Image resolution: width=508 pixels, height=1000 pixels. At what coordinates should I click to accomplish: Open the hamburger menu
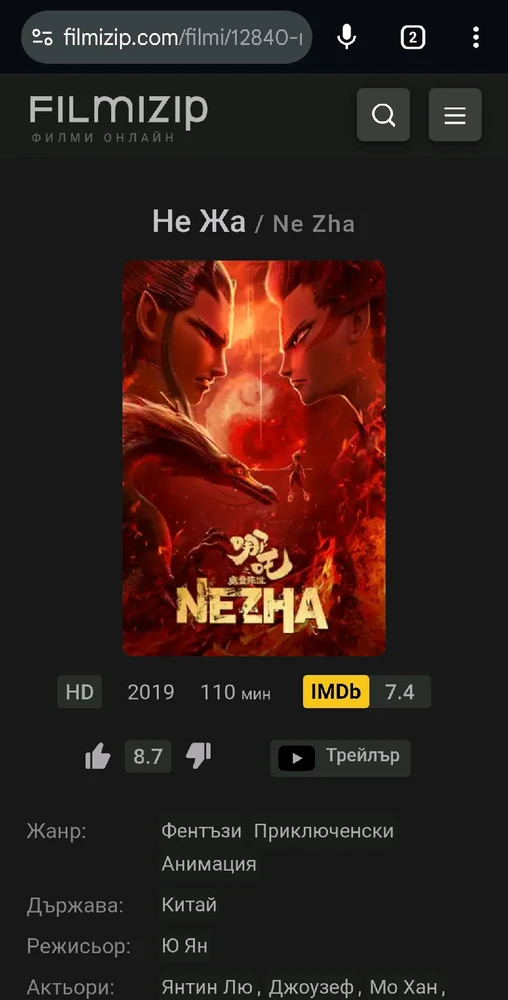coord(455,115)
